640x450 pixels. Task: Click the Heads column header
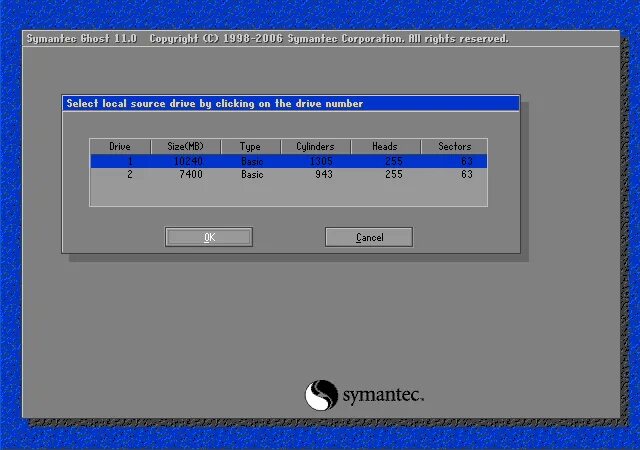[x=385, y=147]
